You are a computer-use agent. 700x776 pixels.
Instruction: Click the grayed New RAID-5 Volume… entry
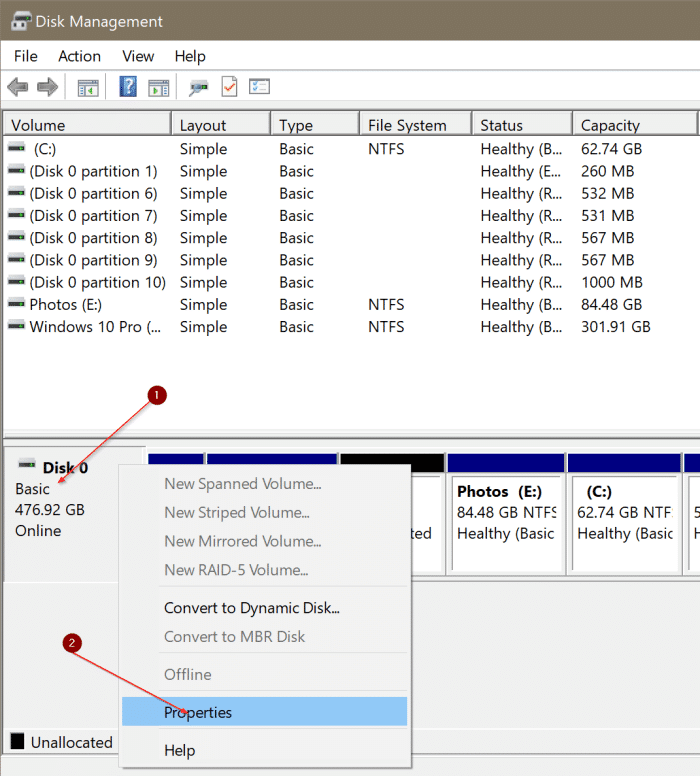[x=264, y=570]
